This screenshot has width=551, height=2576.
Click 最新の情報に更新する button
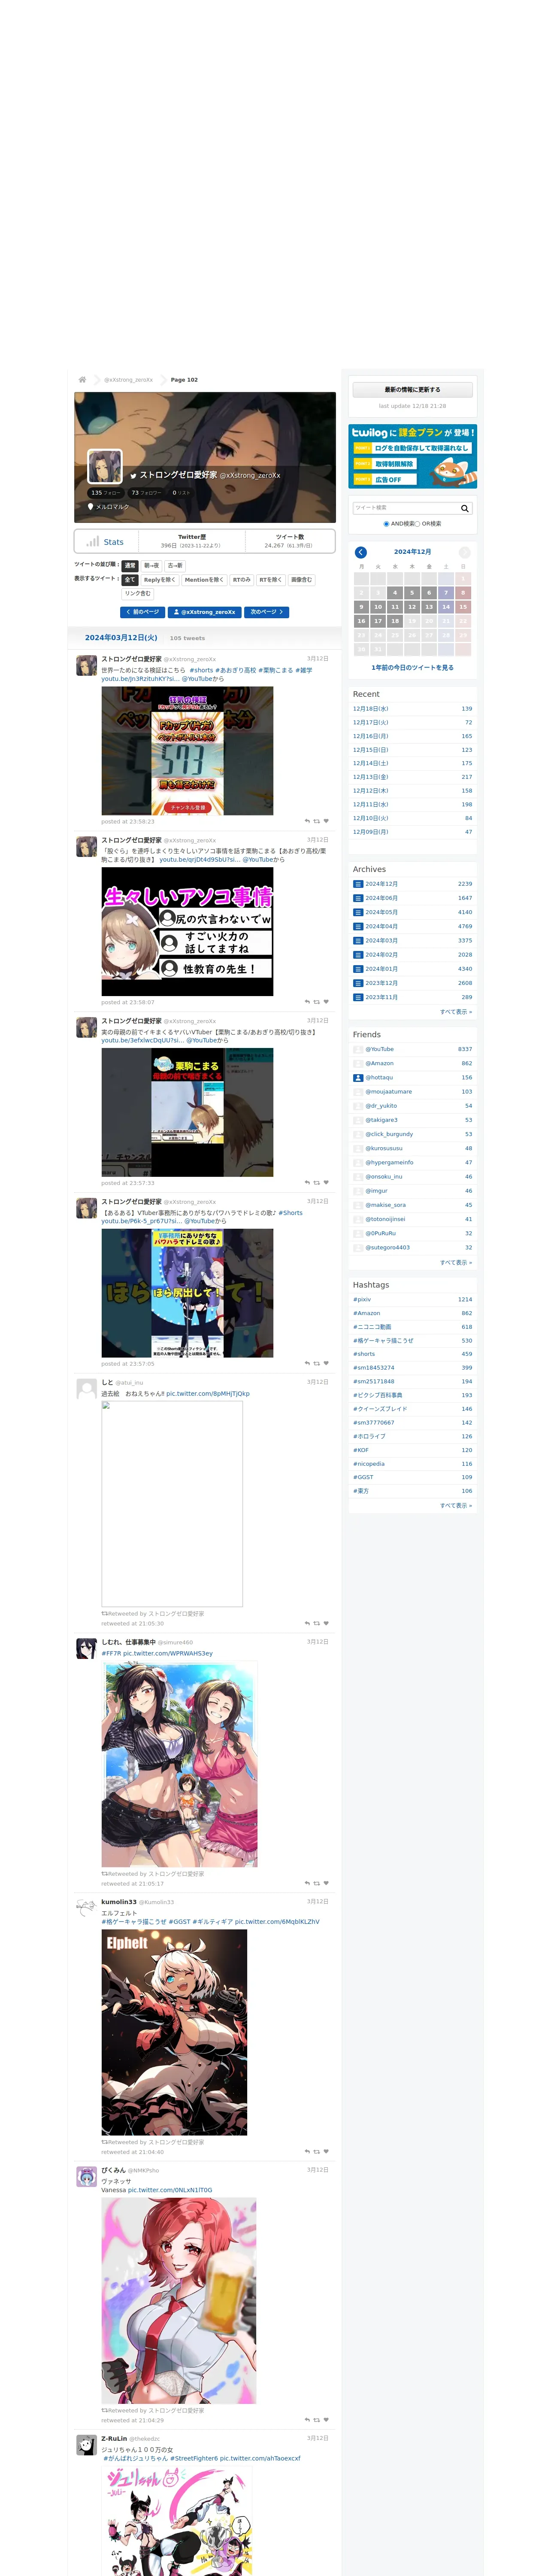412,390
